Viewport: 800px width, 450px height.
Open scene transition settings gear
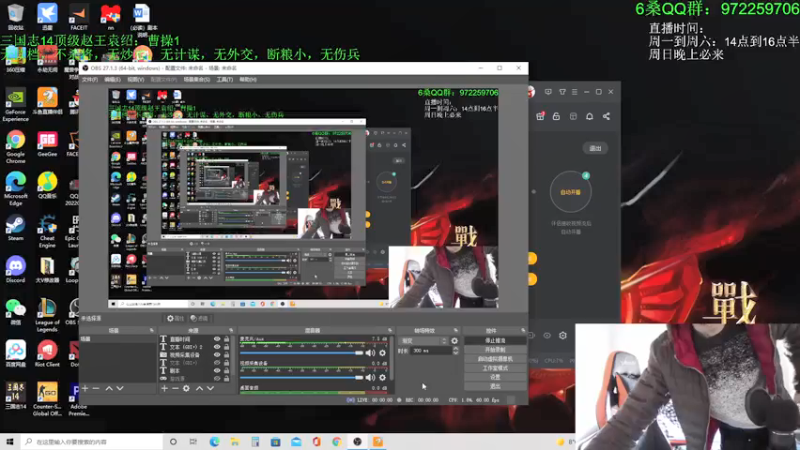[455, 340]
